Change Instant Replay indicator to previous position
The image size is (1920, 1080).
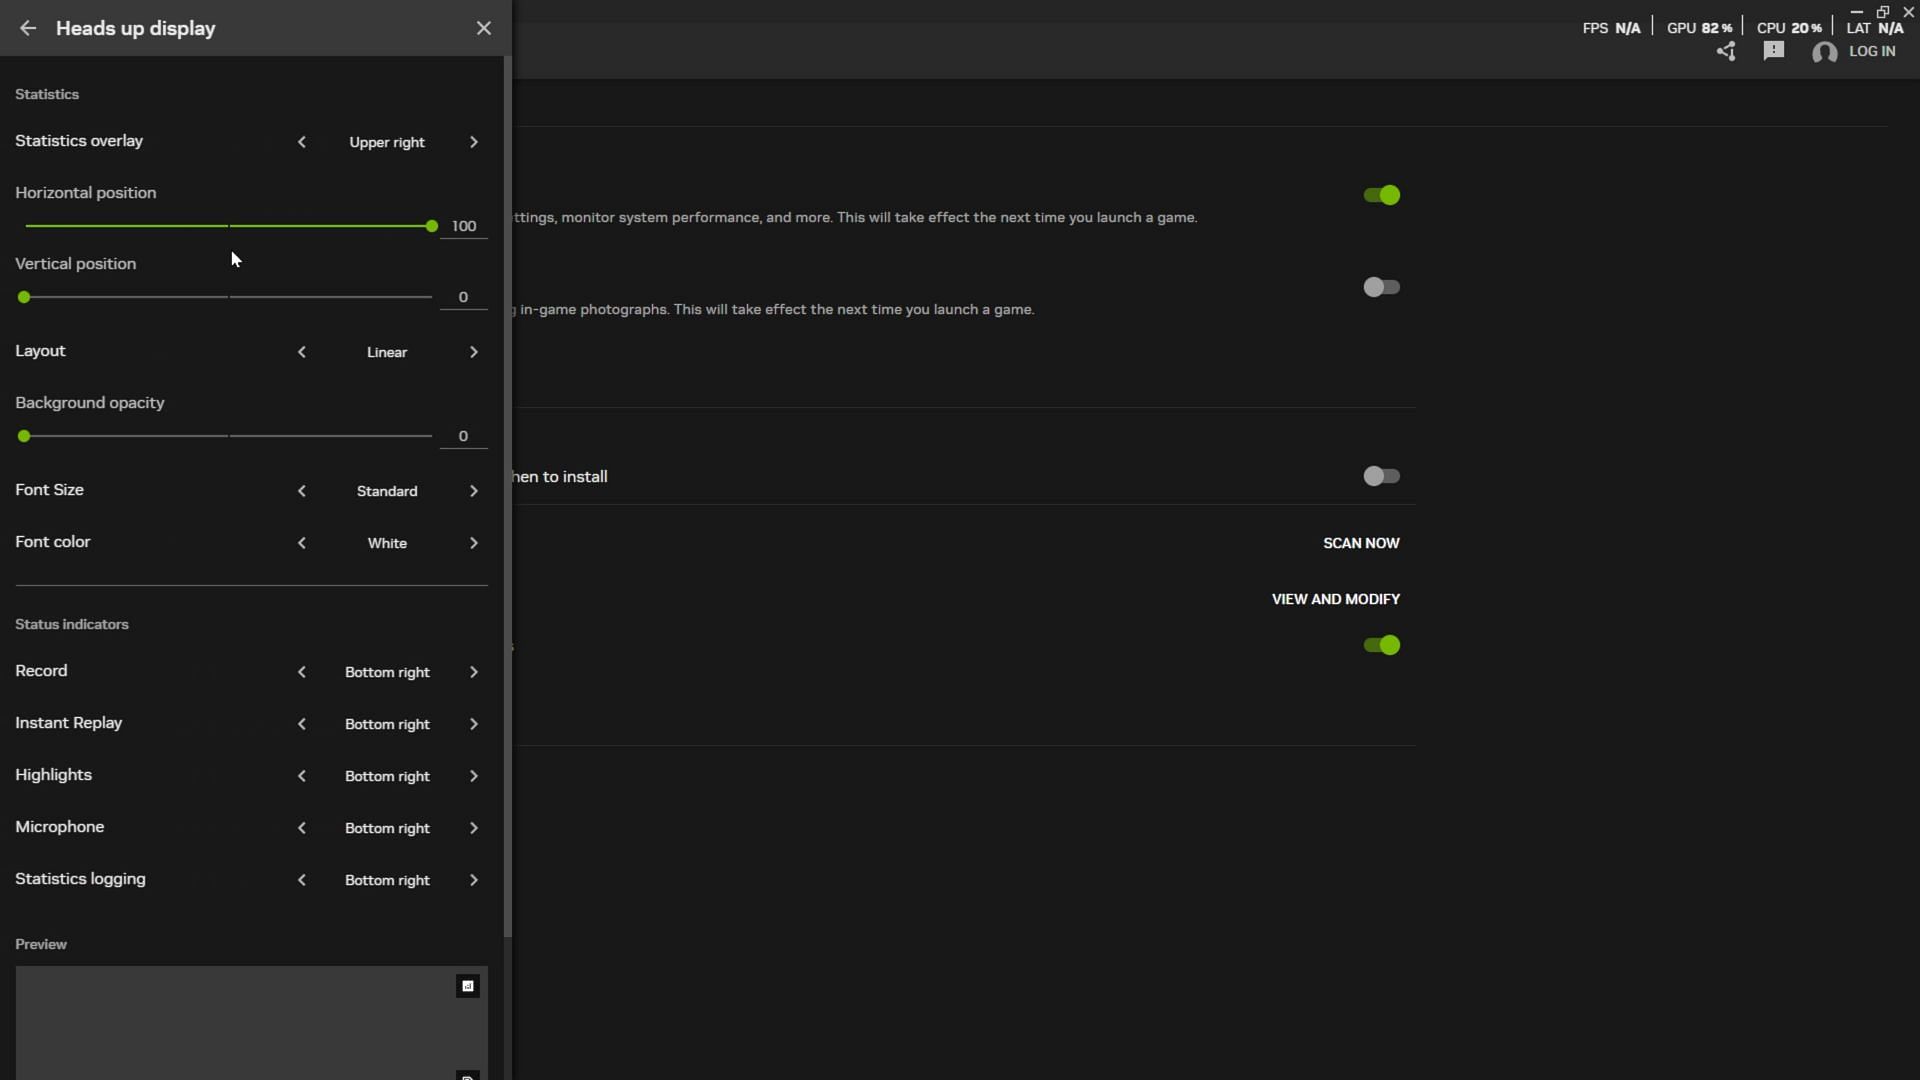[301, 724]
